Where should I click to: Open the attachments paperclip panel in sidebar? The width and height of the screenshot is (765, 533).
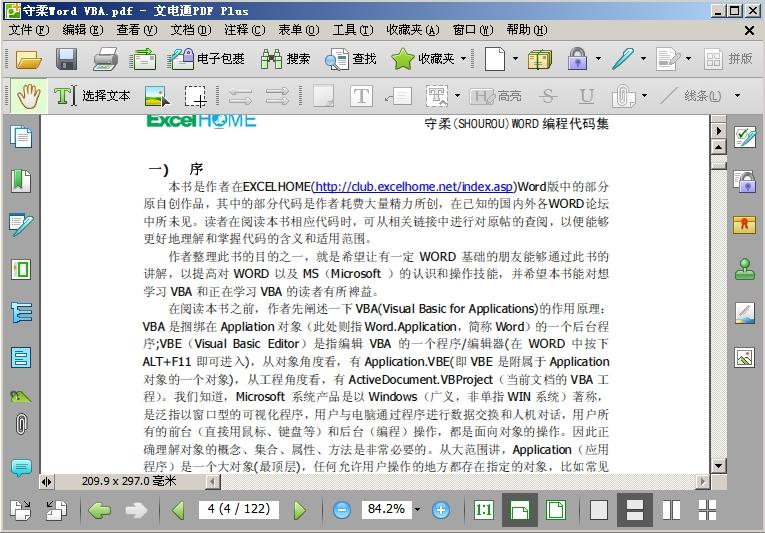click(x=21, y=424)
